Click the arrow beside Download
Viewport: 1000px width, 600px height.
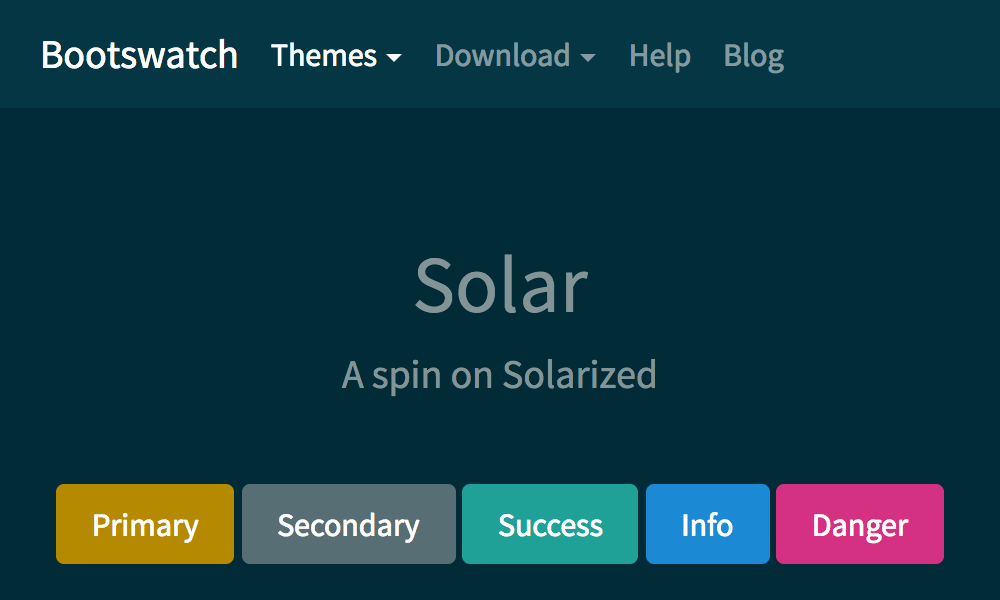tap(589, 58)
